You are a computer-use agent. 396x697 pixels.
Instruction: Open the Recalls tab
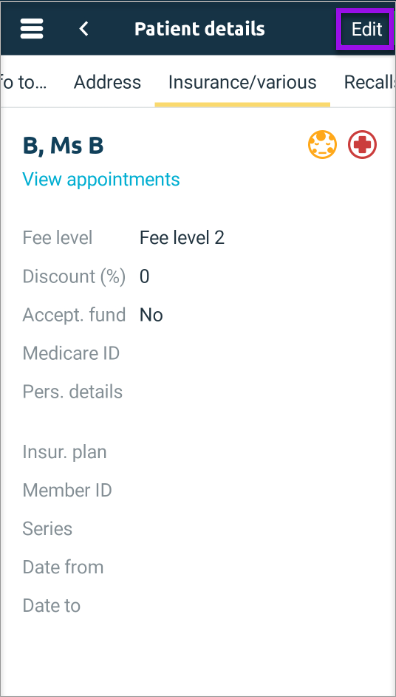[x=370, y=82]
